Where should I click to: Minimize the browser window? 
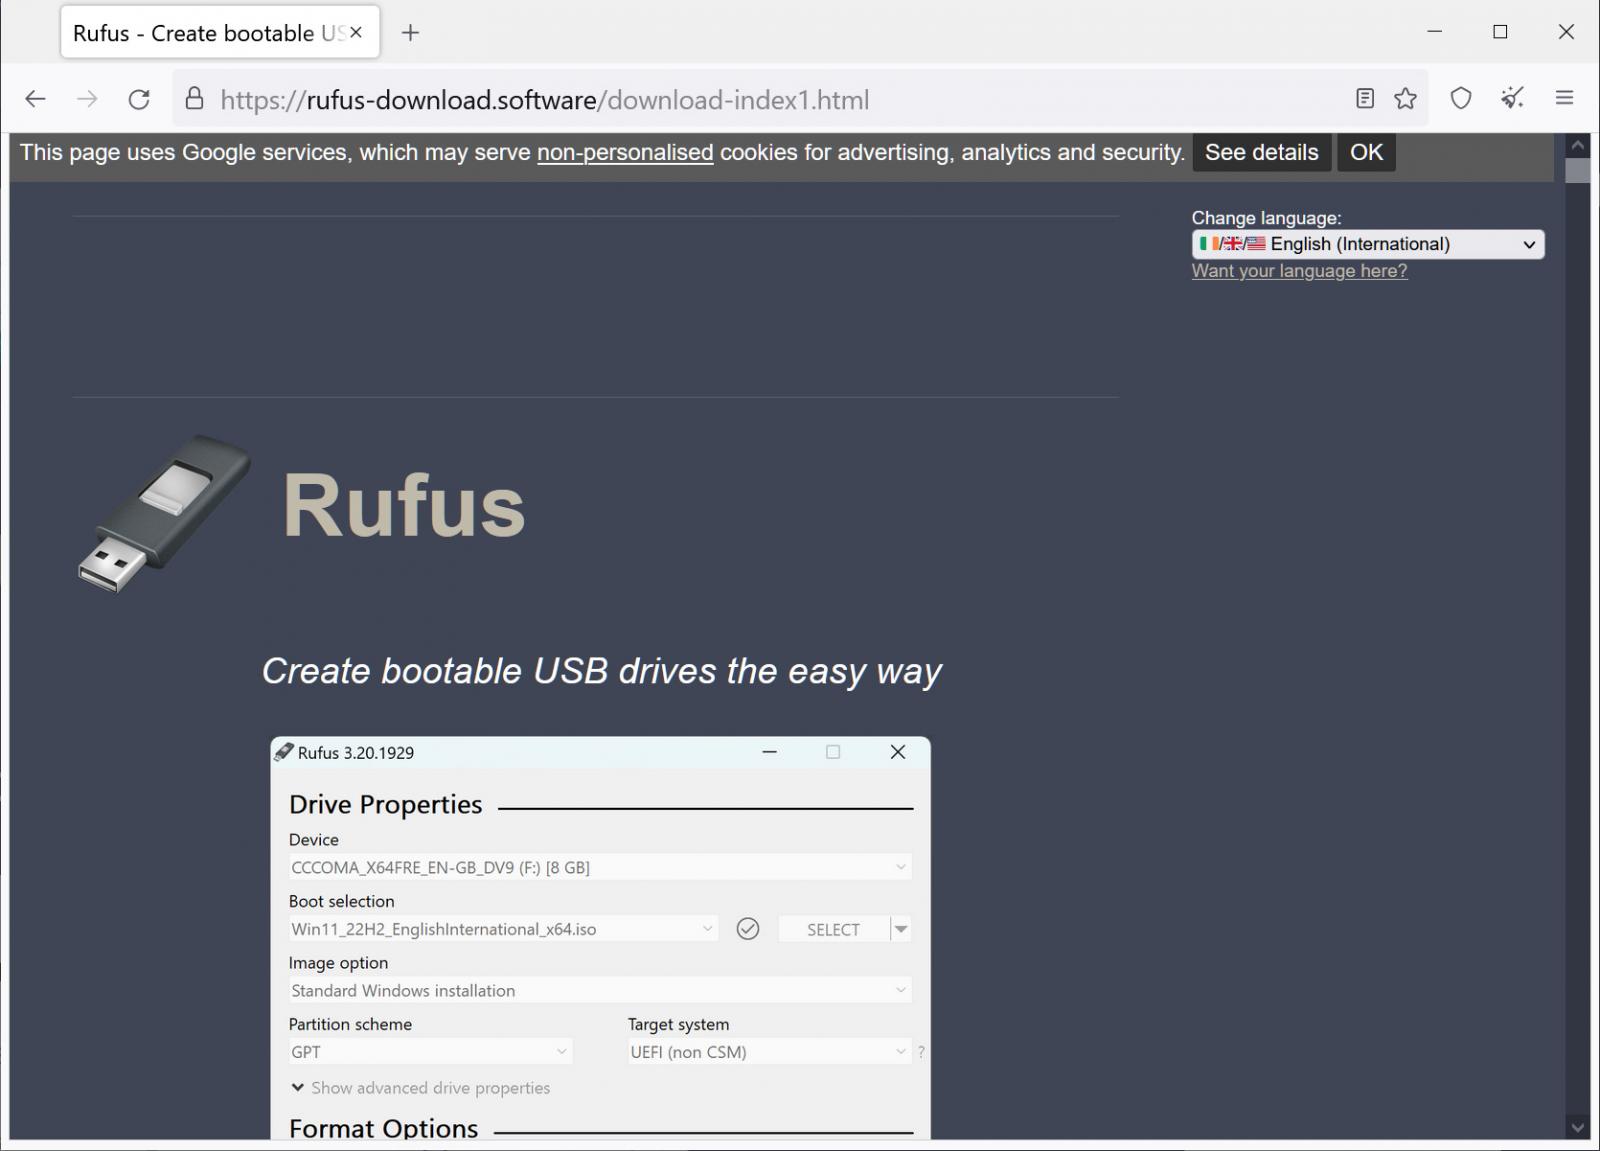click(x=1435, y=32)
